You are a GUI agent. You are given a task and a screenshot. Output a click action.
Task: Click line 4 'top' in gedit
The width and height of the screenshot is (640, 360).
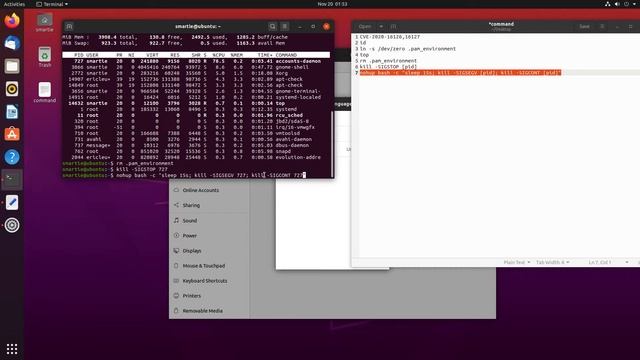point(364,55)
